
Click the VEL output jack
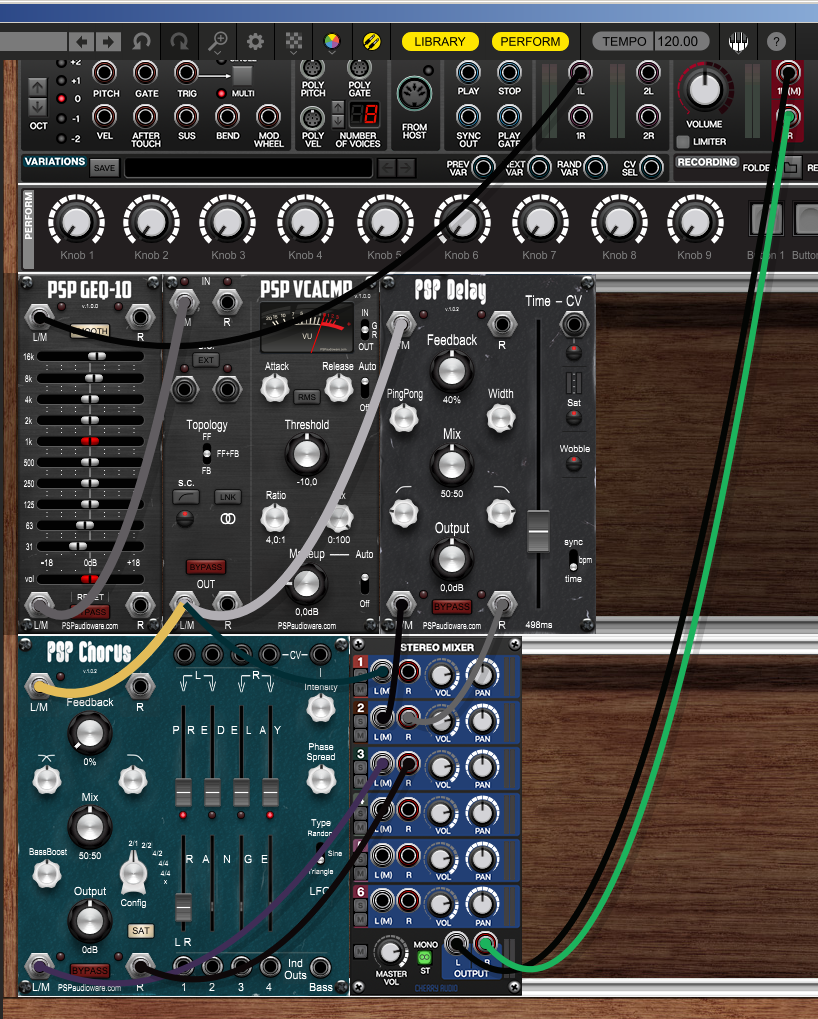[x=104, y=116]
